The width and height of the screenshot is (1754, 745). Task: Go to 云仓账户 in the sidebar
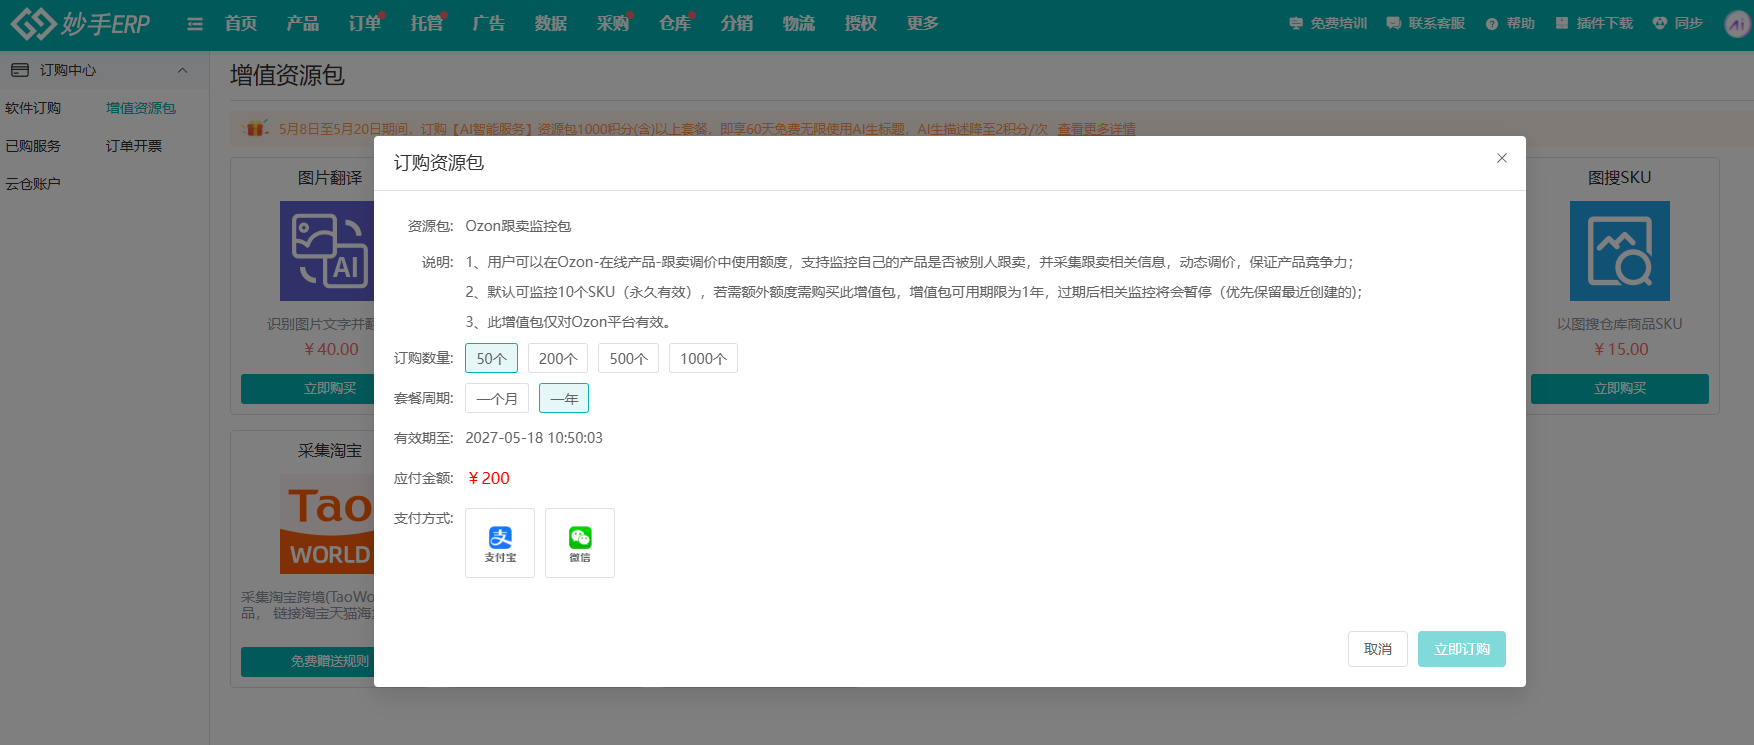(33, 184)
